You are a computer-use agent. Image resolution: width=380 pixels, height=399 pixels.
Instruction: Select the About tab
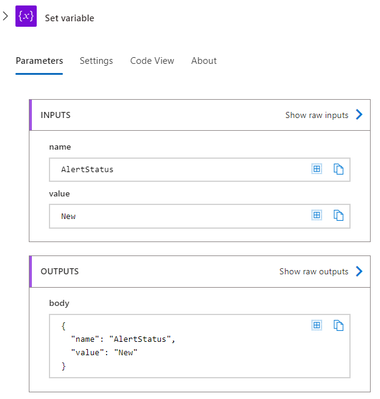pyautogui.click(x=204, y=61)
